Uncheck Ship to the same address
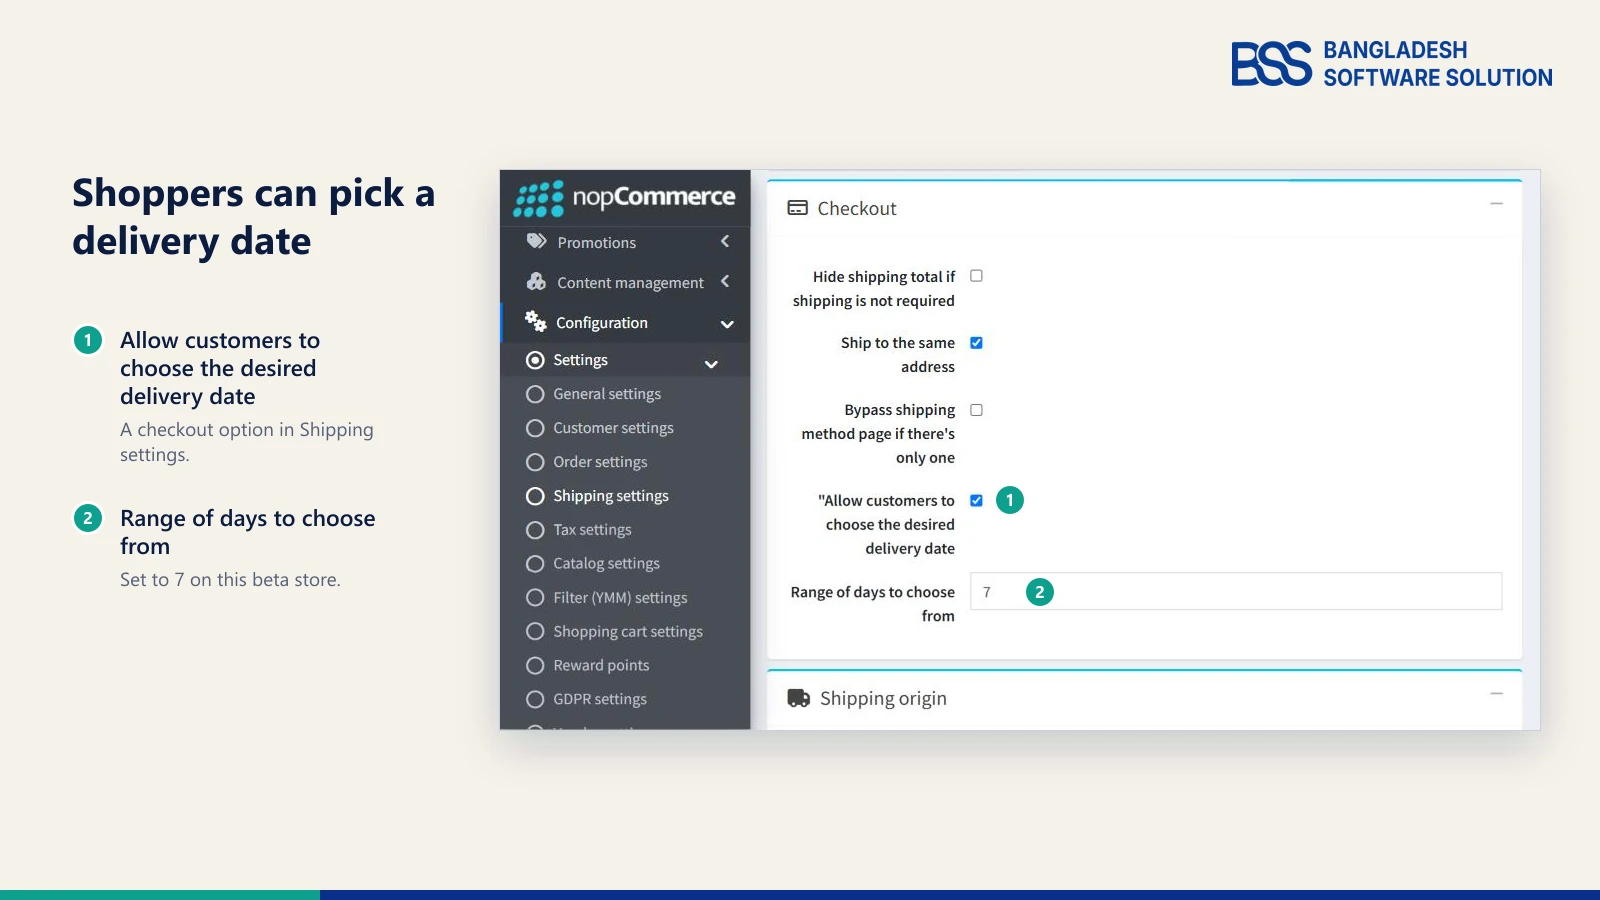The image size is (1600, 900). pos(977,343)
